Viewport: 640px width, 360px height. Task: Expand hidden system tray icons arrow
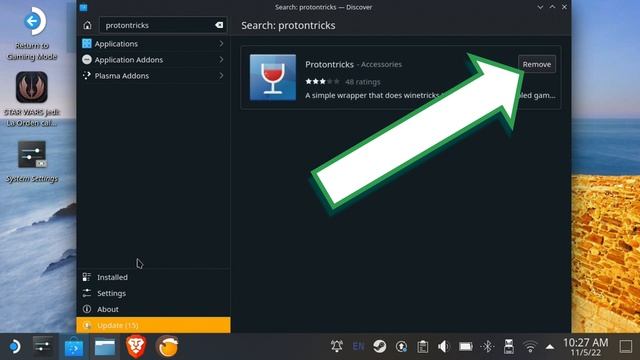550,347
